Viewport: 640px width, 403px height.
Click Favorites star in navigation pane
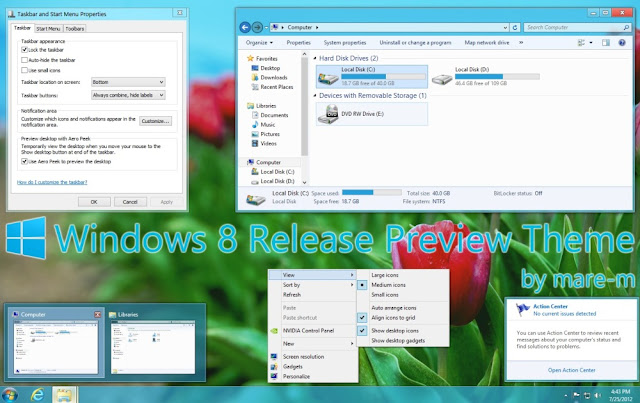[x=250, y=58]
